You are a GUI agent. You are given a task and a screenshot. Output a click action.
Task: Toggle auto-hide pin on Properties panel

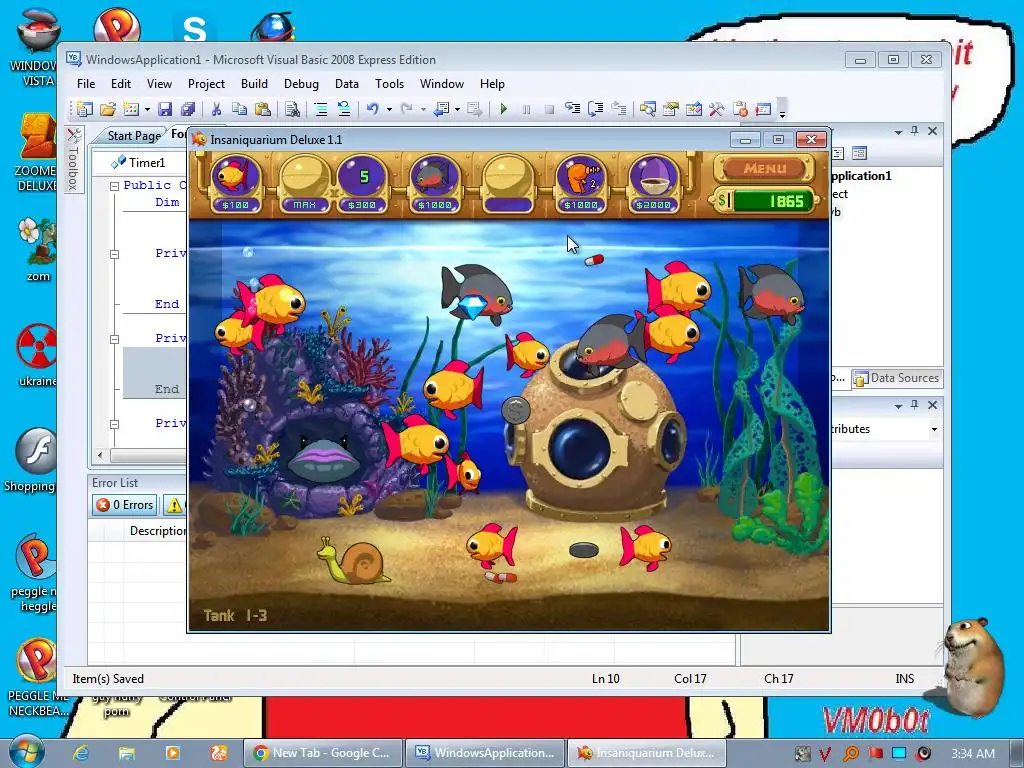pyautogui.click(x=915, y=405)
